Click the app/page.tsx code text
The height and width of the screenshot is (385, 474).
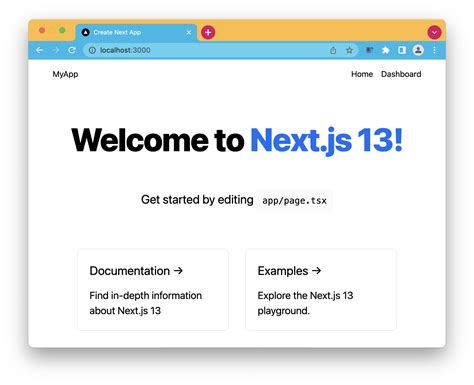pyautogui.click(x=294, y=201)
